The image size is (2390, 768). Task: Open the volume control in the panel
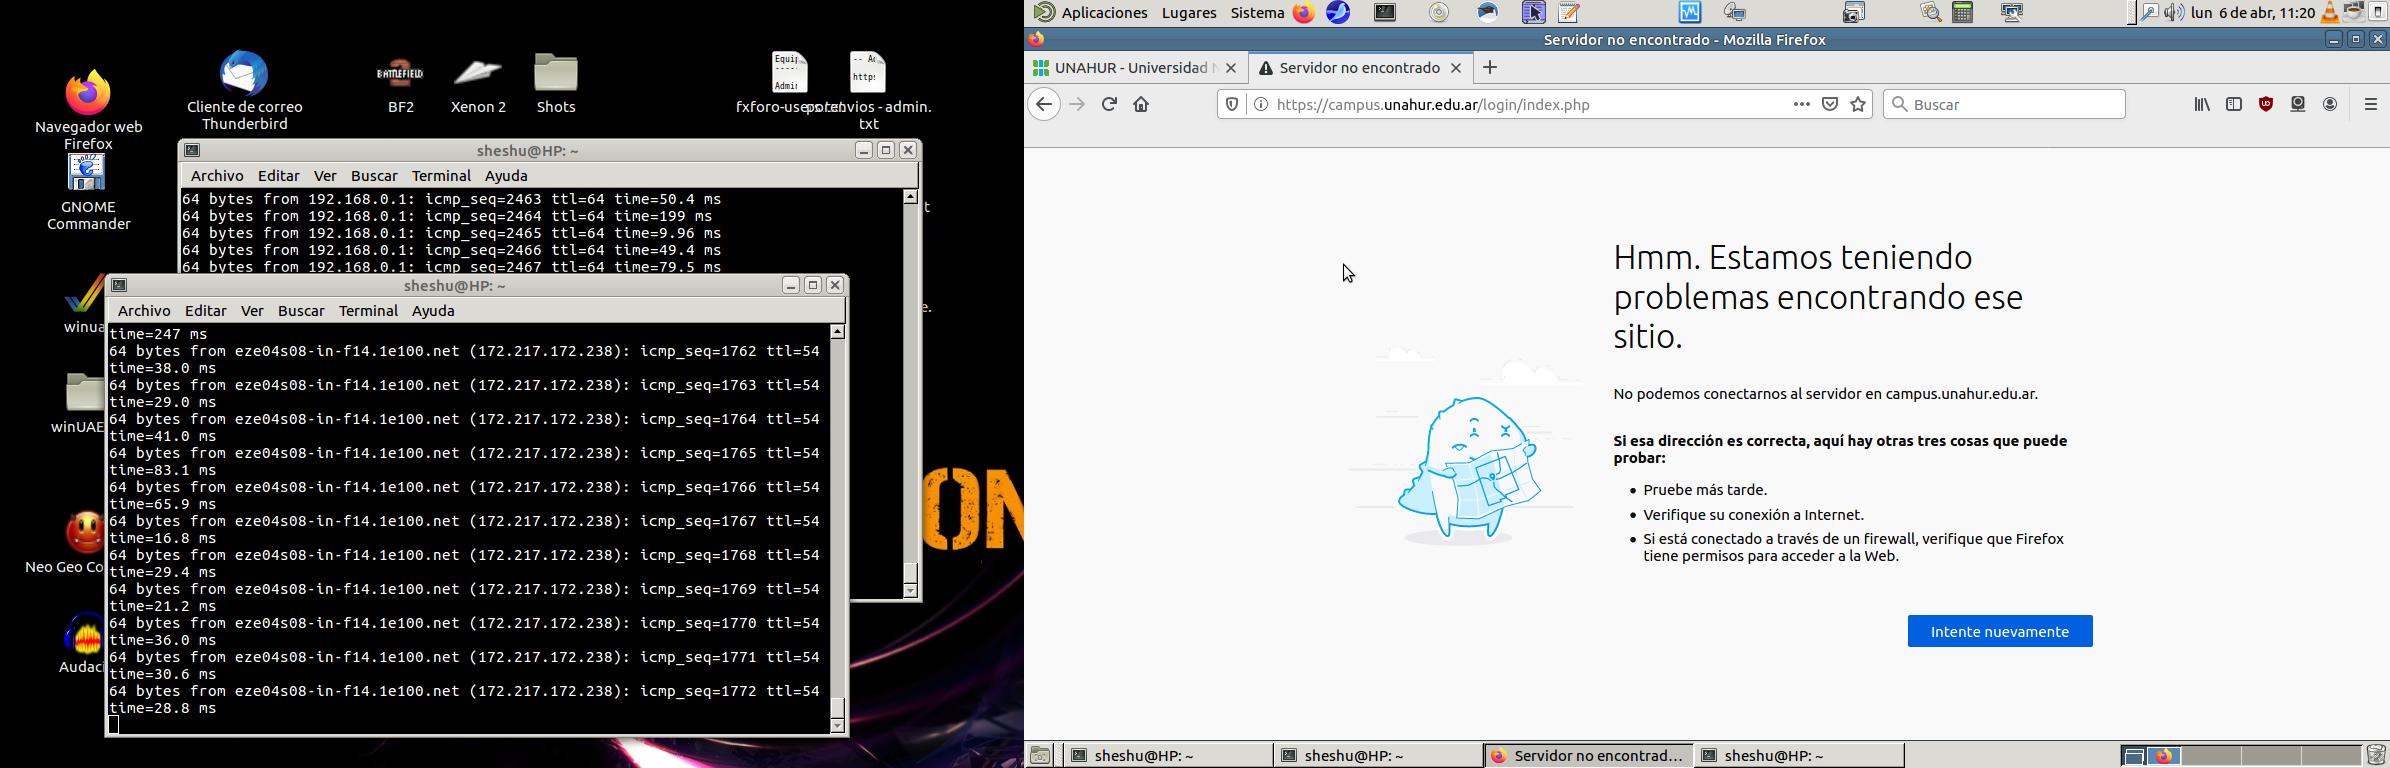pyautogui.click(x=2174, y=13)
